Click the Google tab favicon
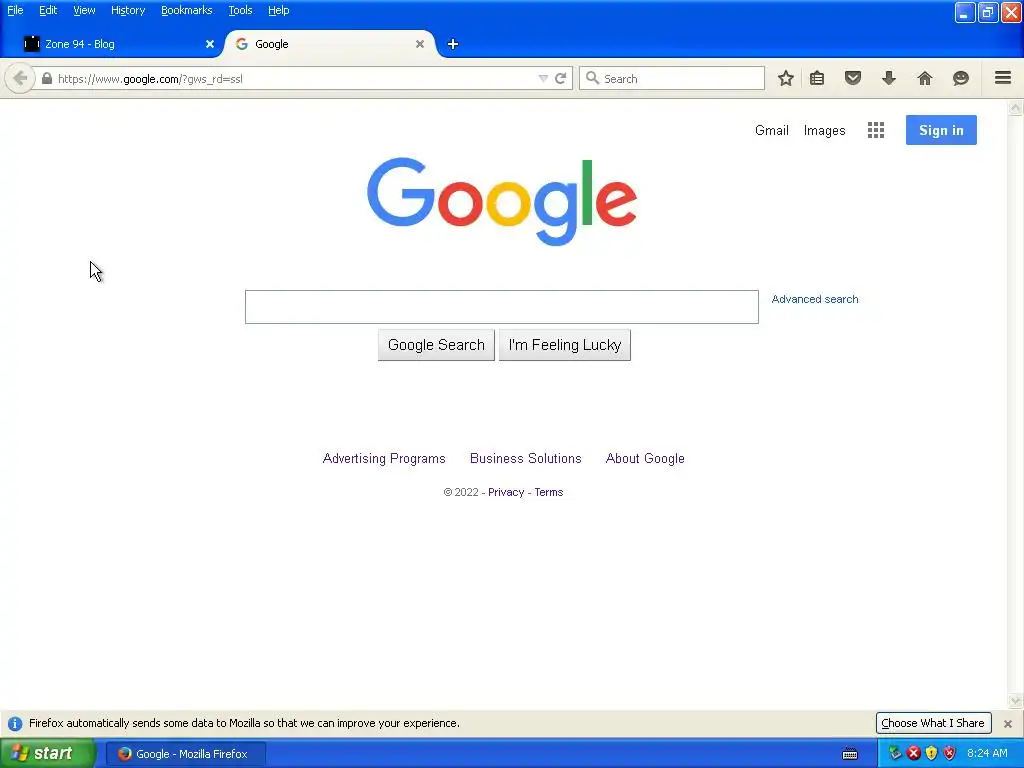1024x768 pixels. (242, 44)
